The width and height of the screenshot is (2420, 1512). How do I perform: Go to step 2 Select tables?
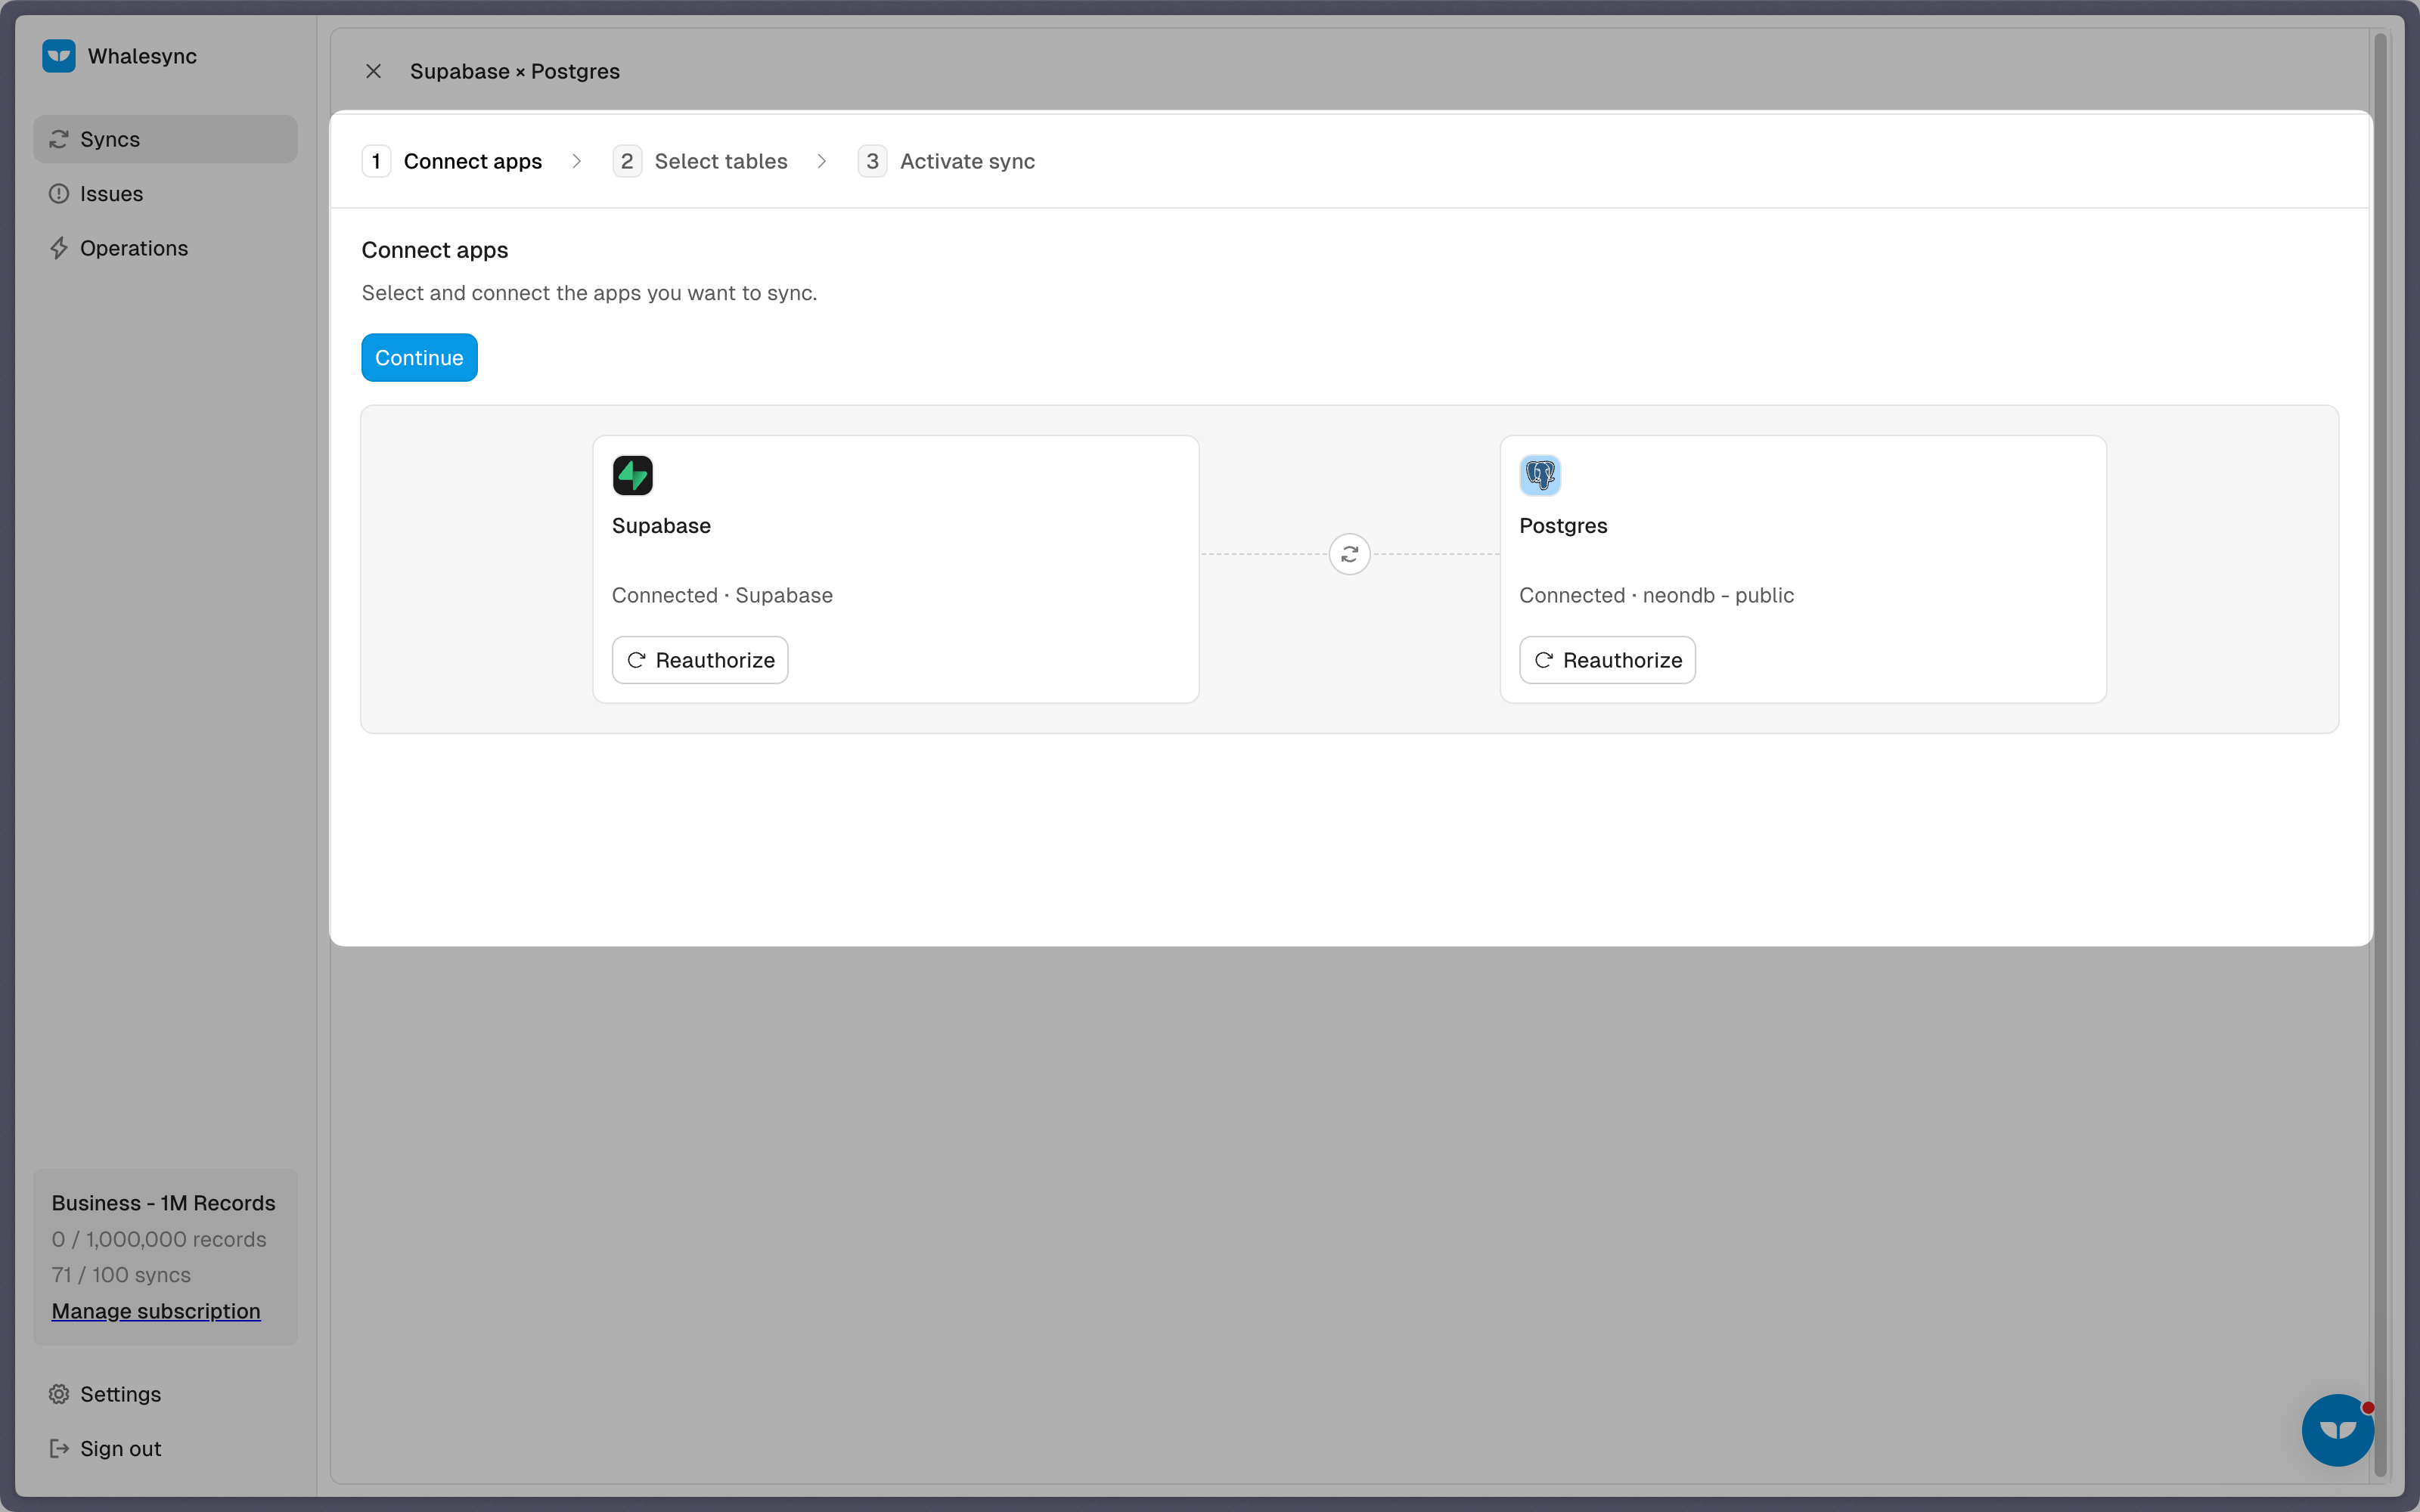click(x=700, y=161)
